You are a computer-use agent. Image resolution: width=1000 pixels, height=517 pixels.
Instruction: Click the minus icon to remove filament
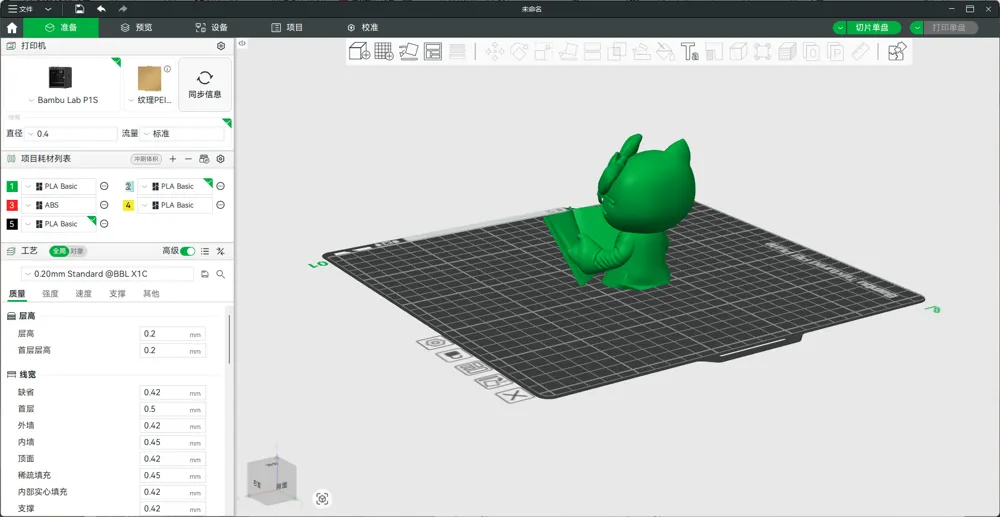click(188, 159)
